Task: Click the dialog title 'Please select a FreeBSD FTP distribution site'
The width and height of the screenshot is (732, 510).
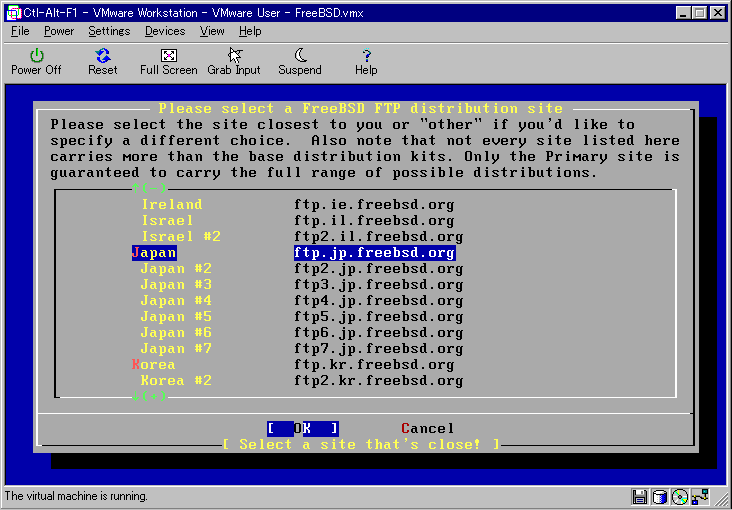Action: pos(361,109)
